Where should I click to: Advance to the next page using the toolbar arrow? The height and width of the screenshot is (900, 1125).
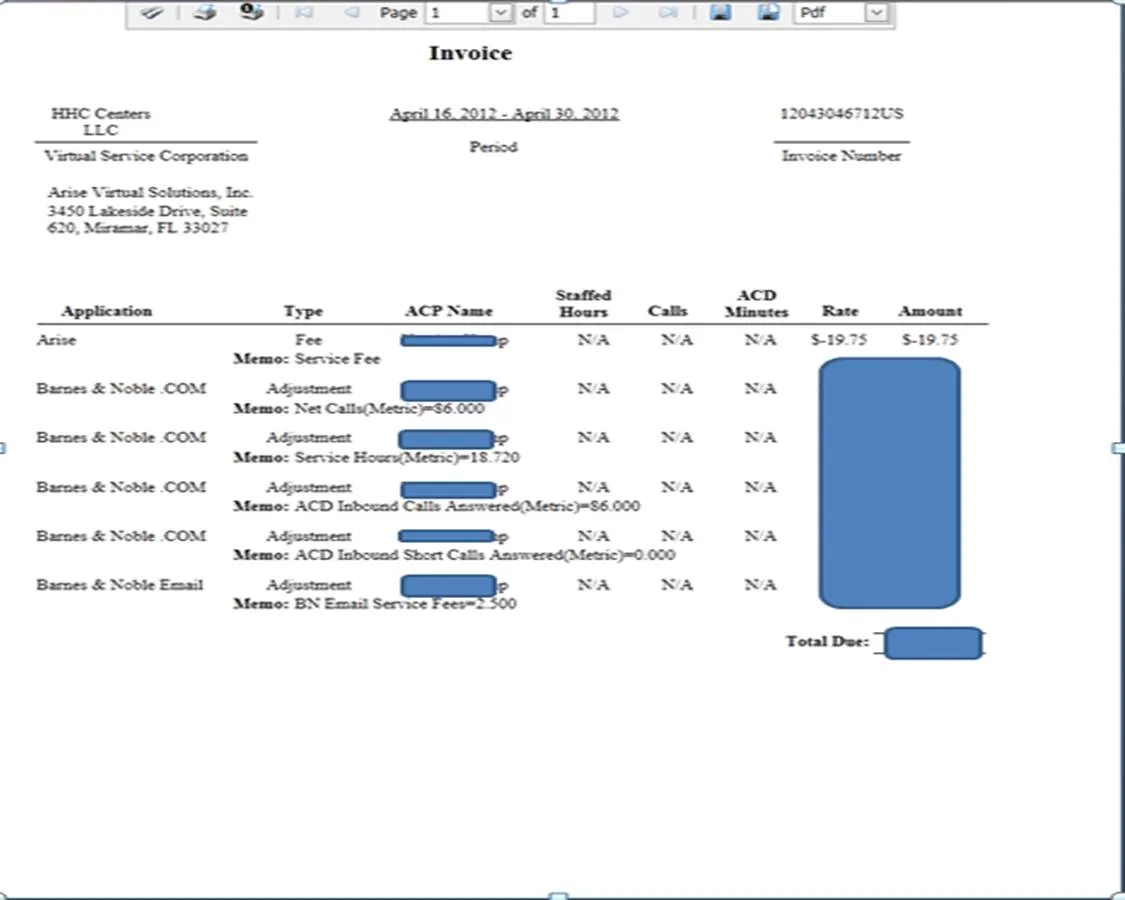click(620, 13)
